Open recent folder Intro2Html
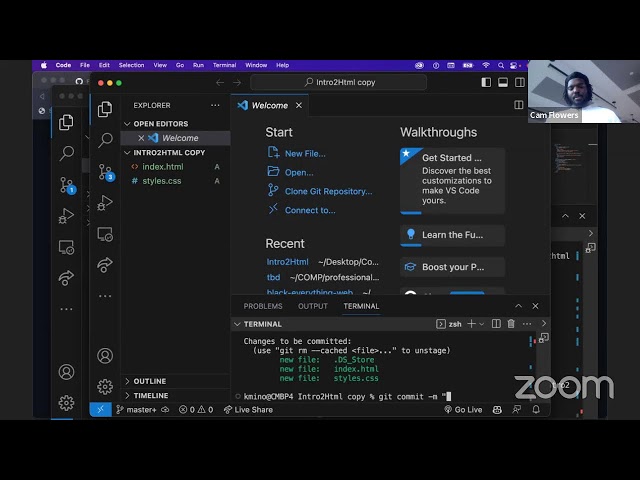The height and width of the screenshot is (480, 640). tap(287, 262)
